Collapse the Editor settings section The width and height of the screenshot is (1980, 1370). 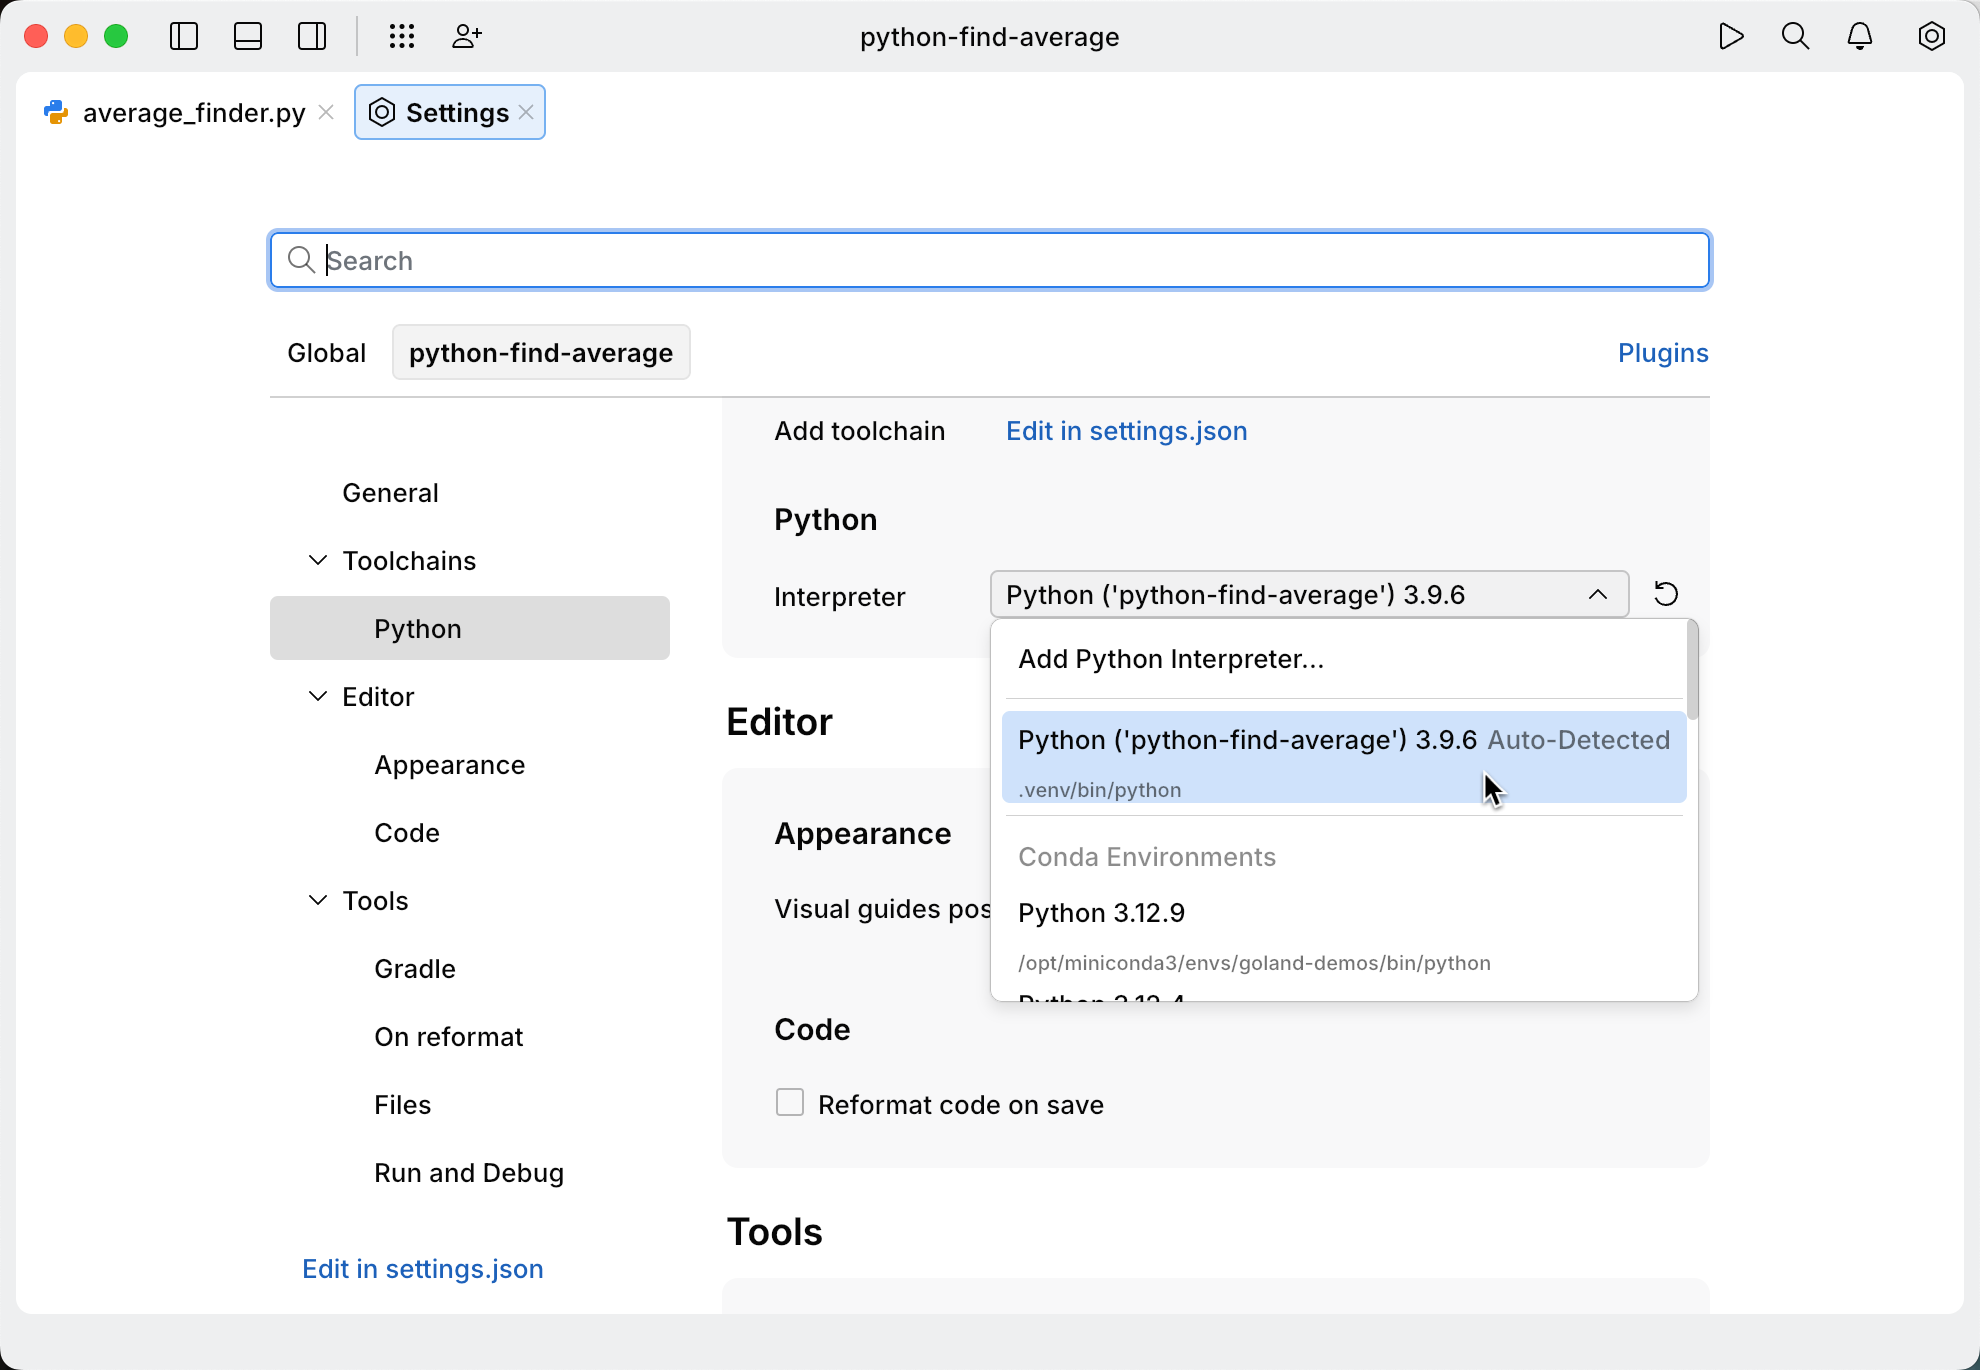(x=317, y=696)
